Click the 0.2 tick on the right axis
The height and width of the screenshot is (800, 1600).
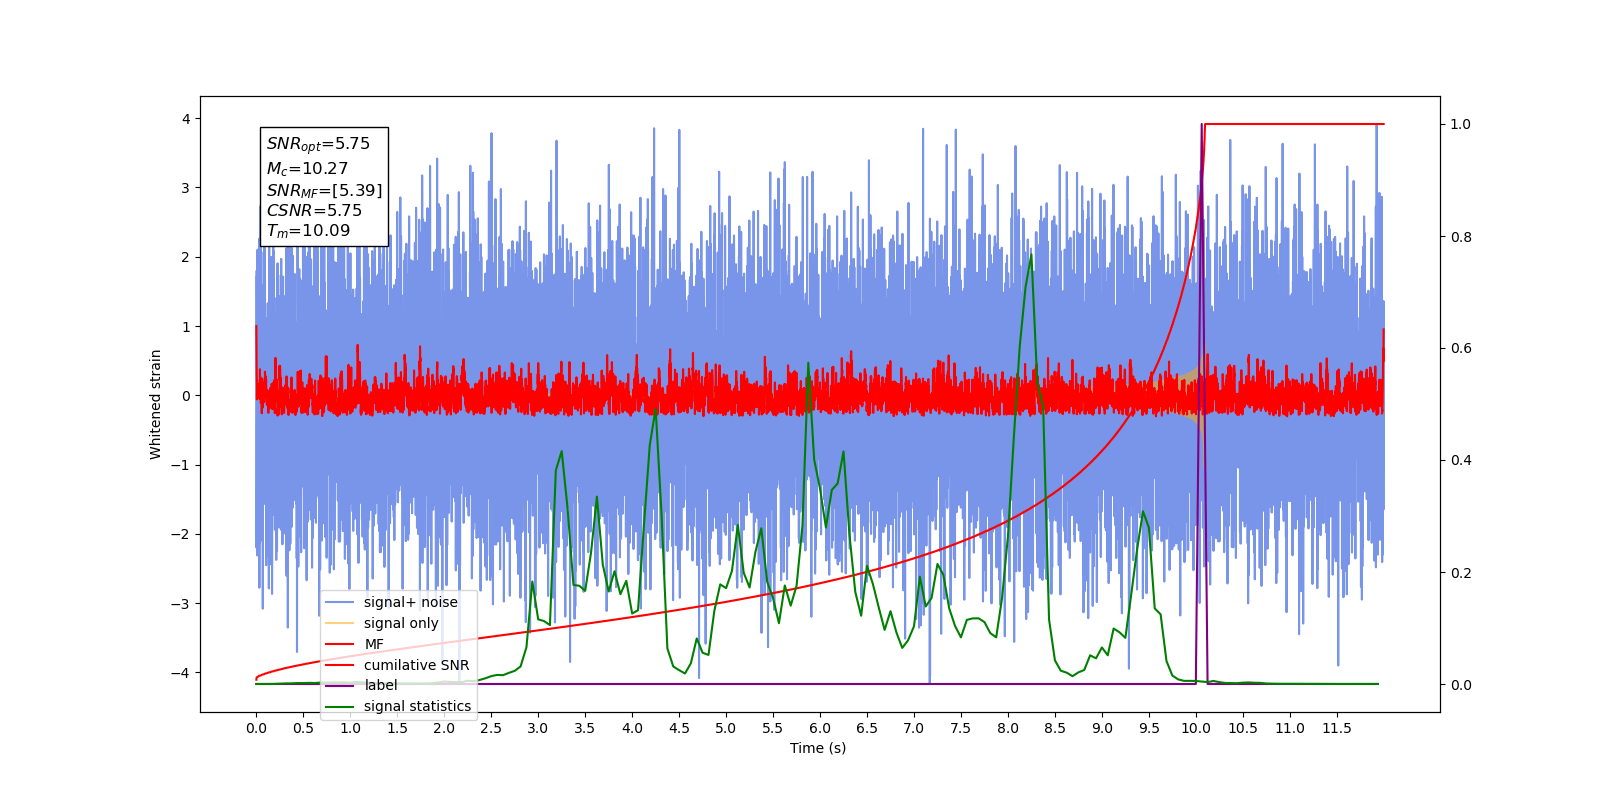(1461, 573)
